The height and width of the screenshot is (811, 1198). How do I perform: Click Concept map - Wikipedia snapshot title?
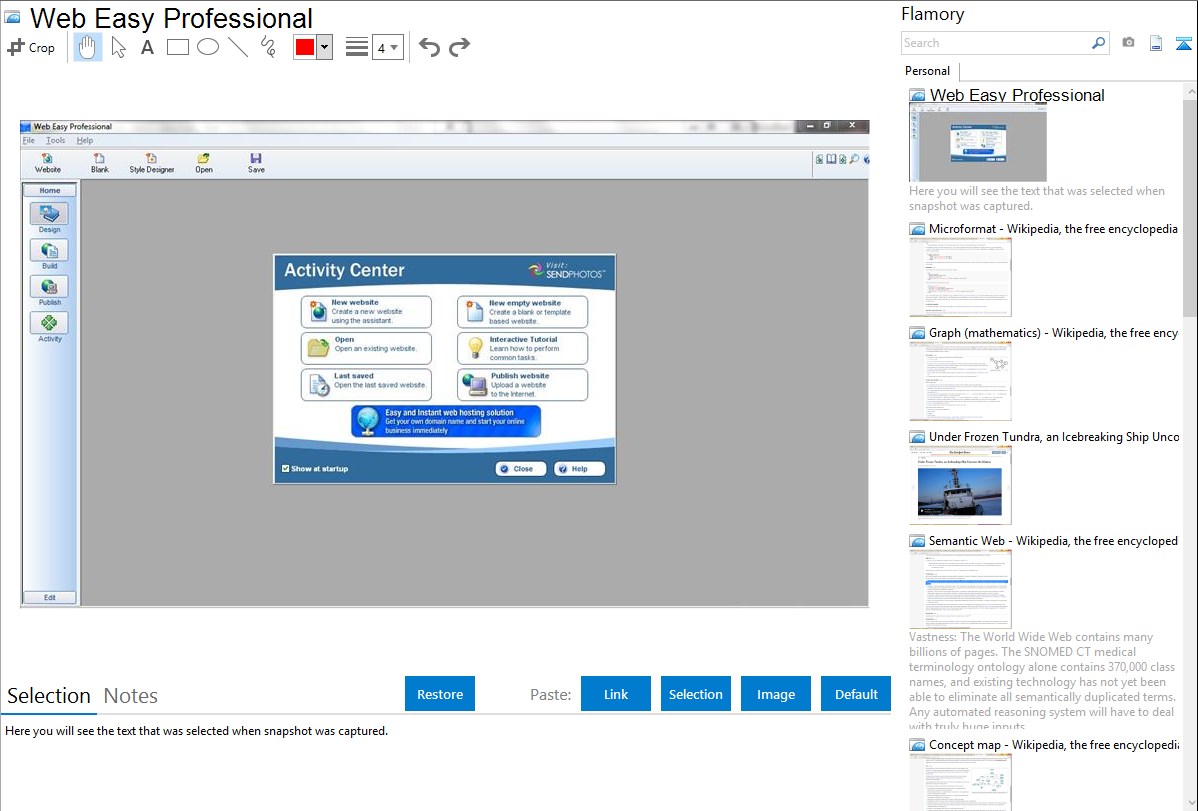point(1054,744)
